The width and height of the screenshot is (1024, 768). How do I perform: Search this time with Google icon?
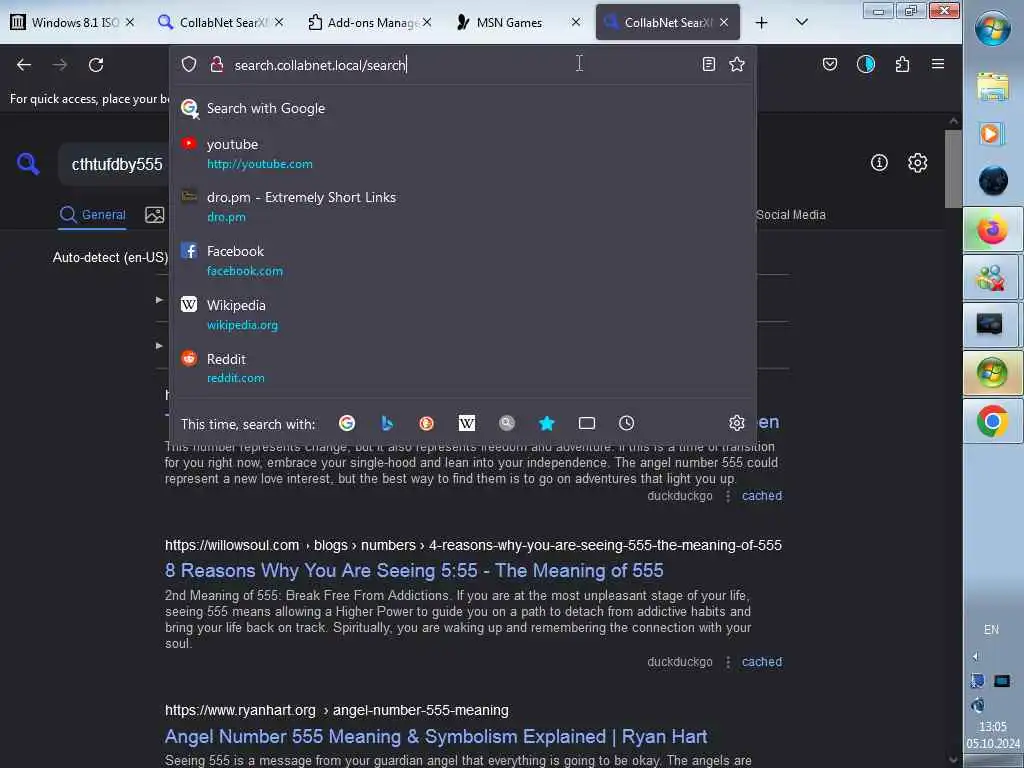(347, 423)
